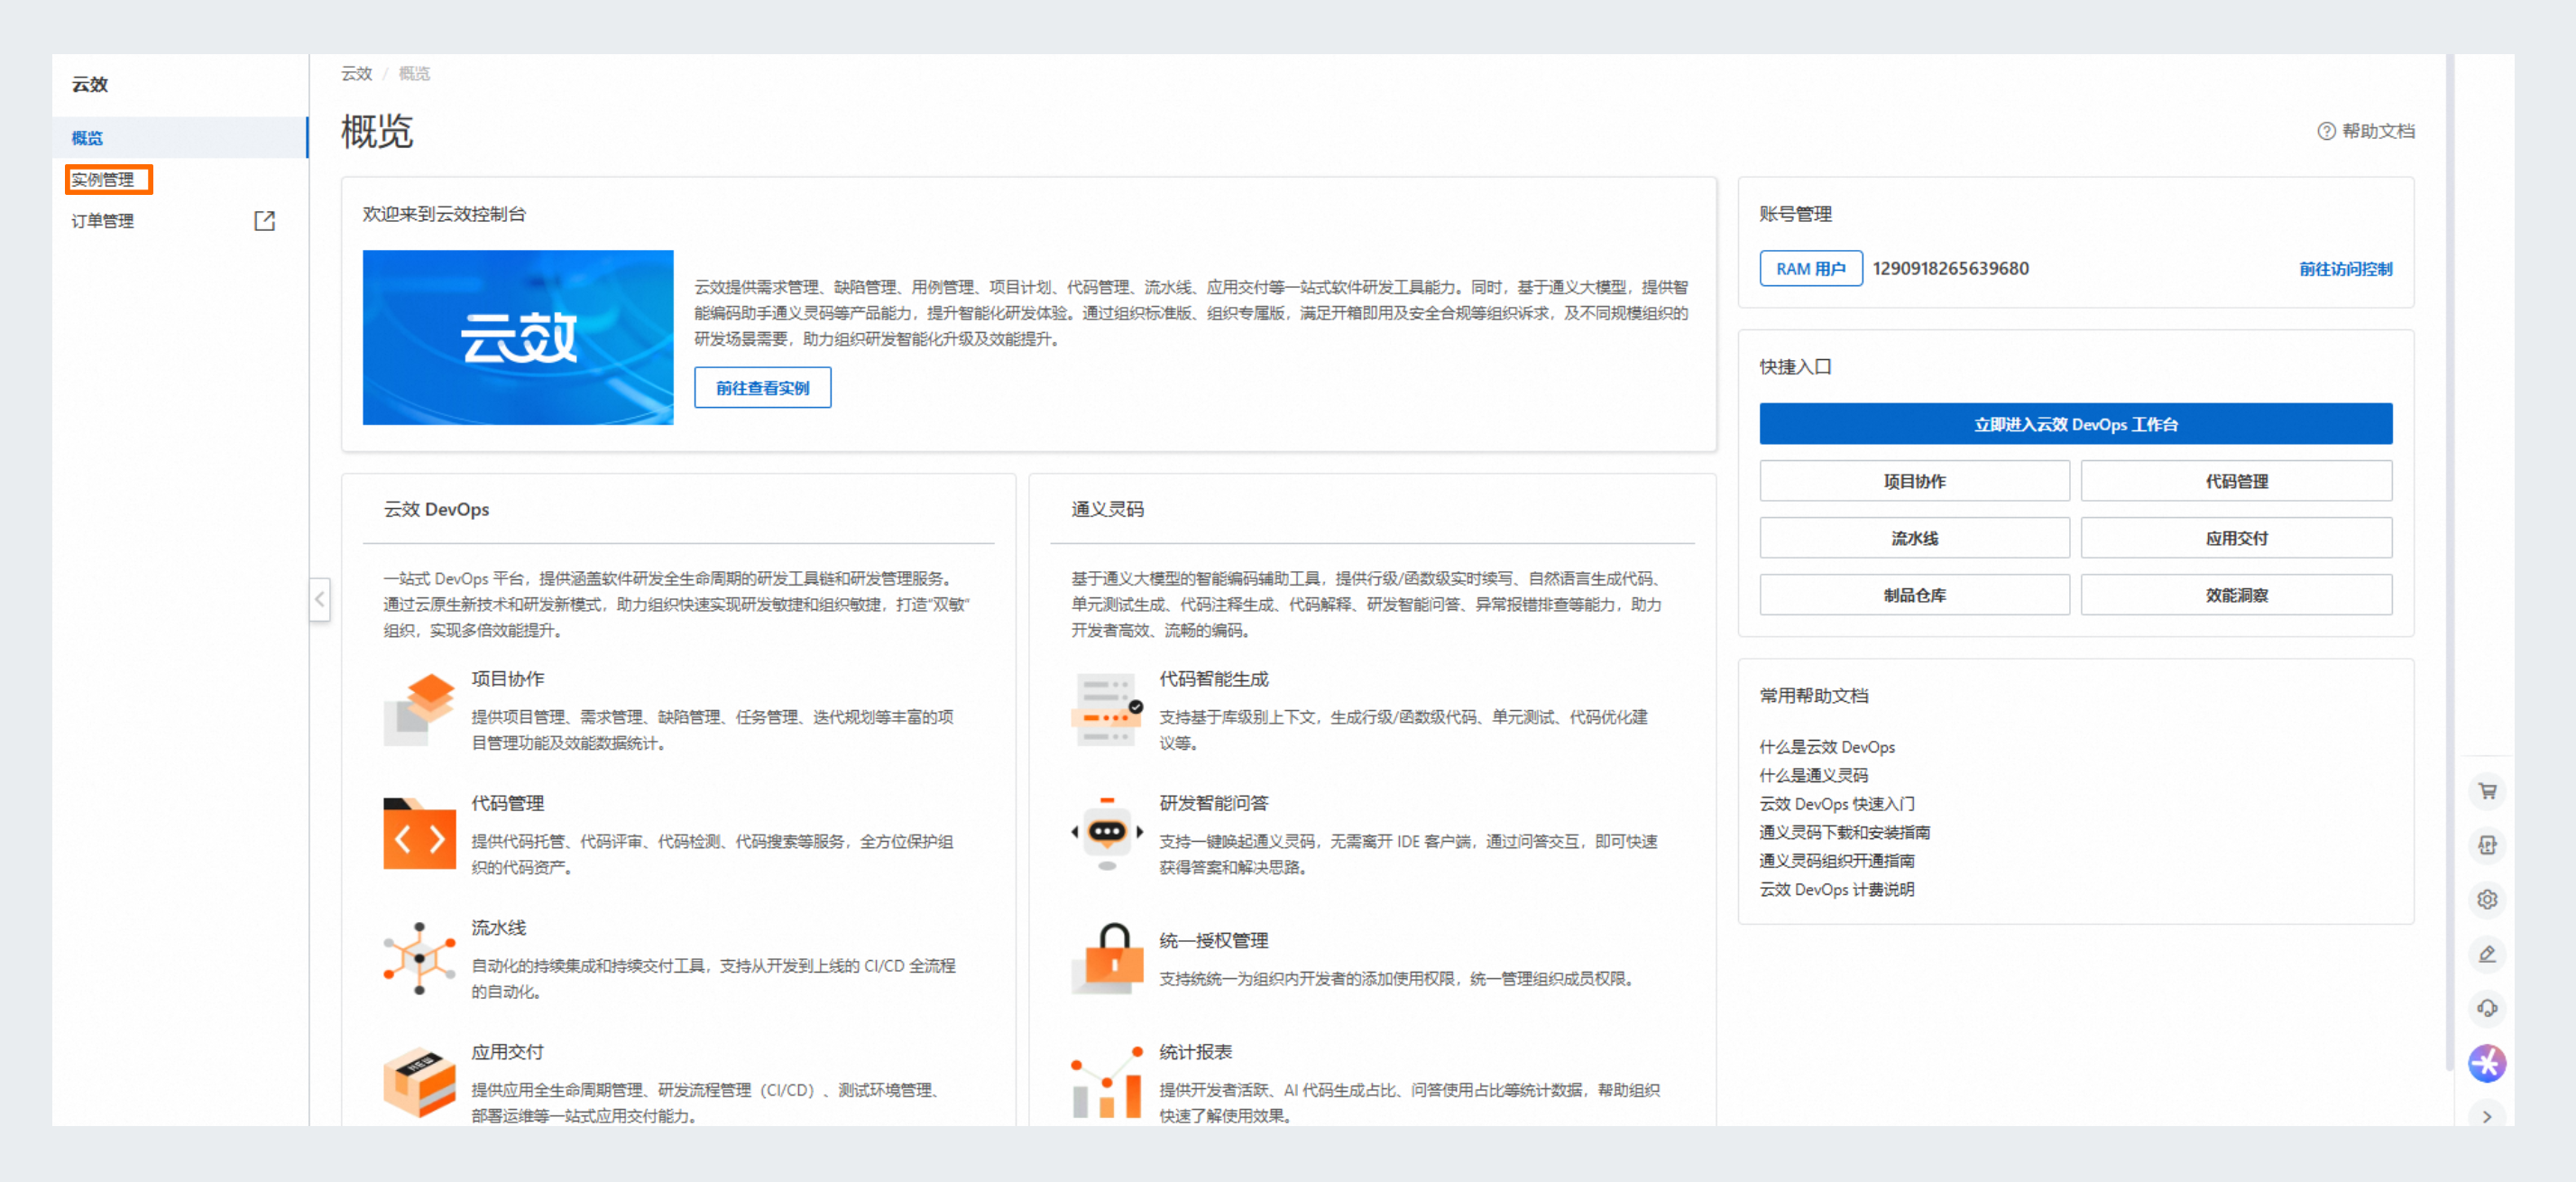Viewport: 2576px width, 1182px height.
Task: Click the 流水线 heading in DevOps card
Action: (x=499, y=928)
